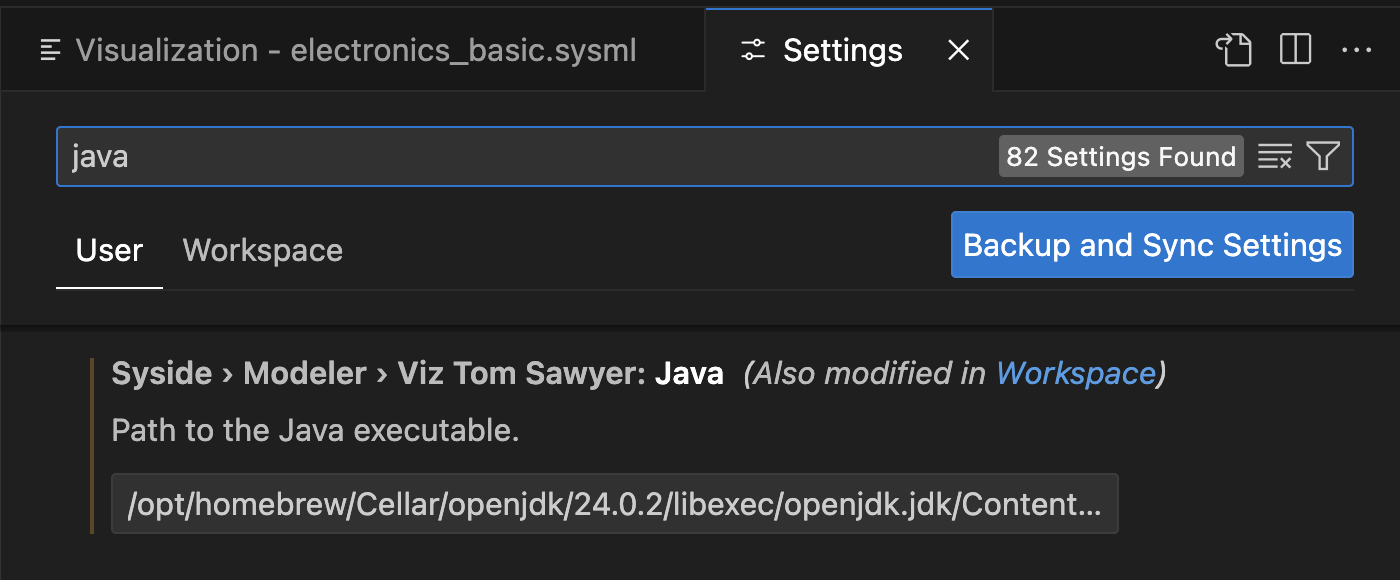Clear the settings search input
This screenshot has width=1400, height=580.
tap(1274, 157)
